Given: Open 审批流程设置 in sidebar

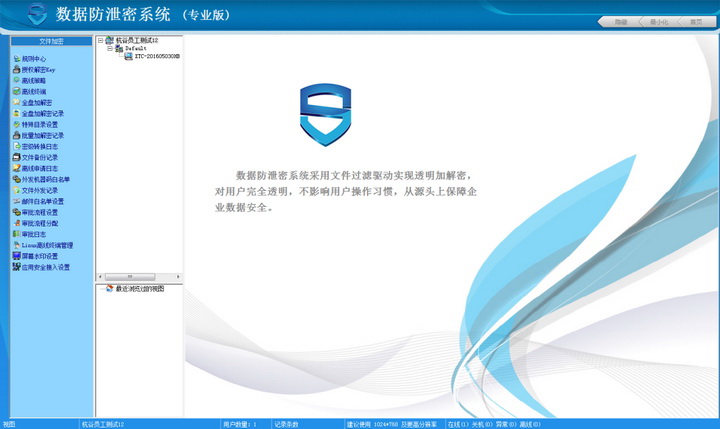Looking at the screenshot, I should click(36, 212).
